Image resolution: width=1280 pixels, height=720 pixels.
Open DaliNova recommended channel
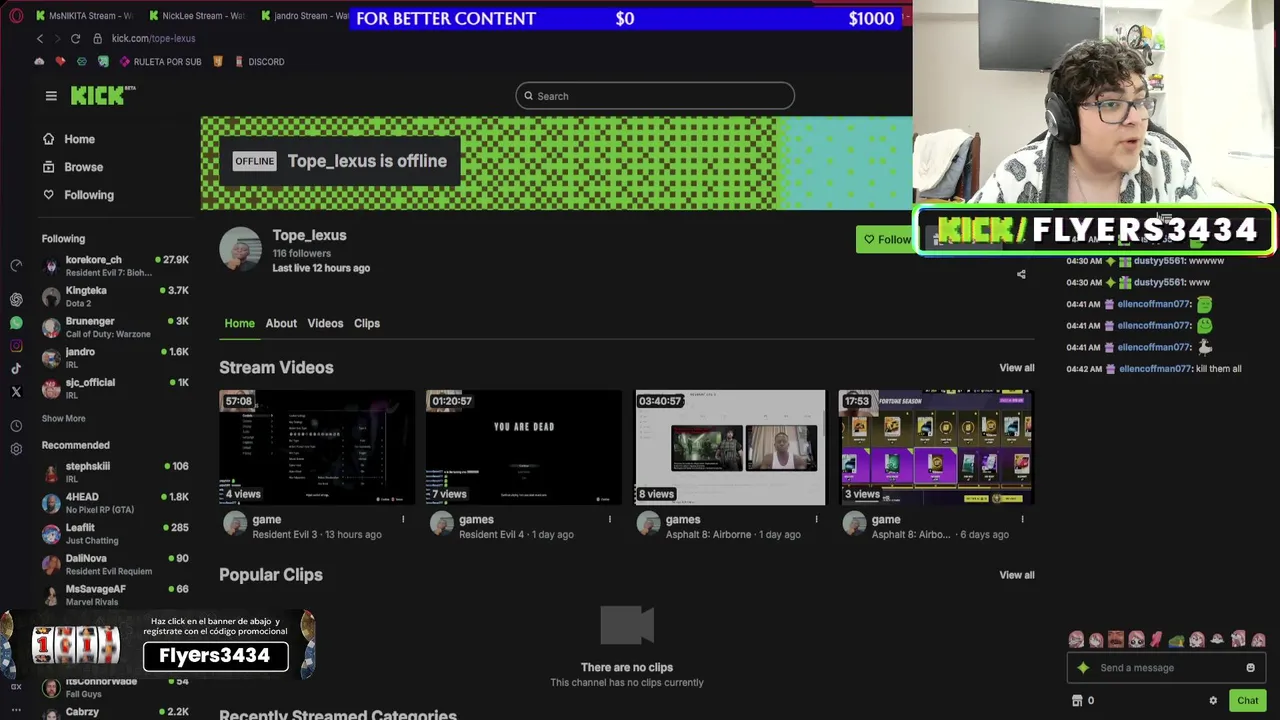[x=115, y=565]
